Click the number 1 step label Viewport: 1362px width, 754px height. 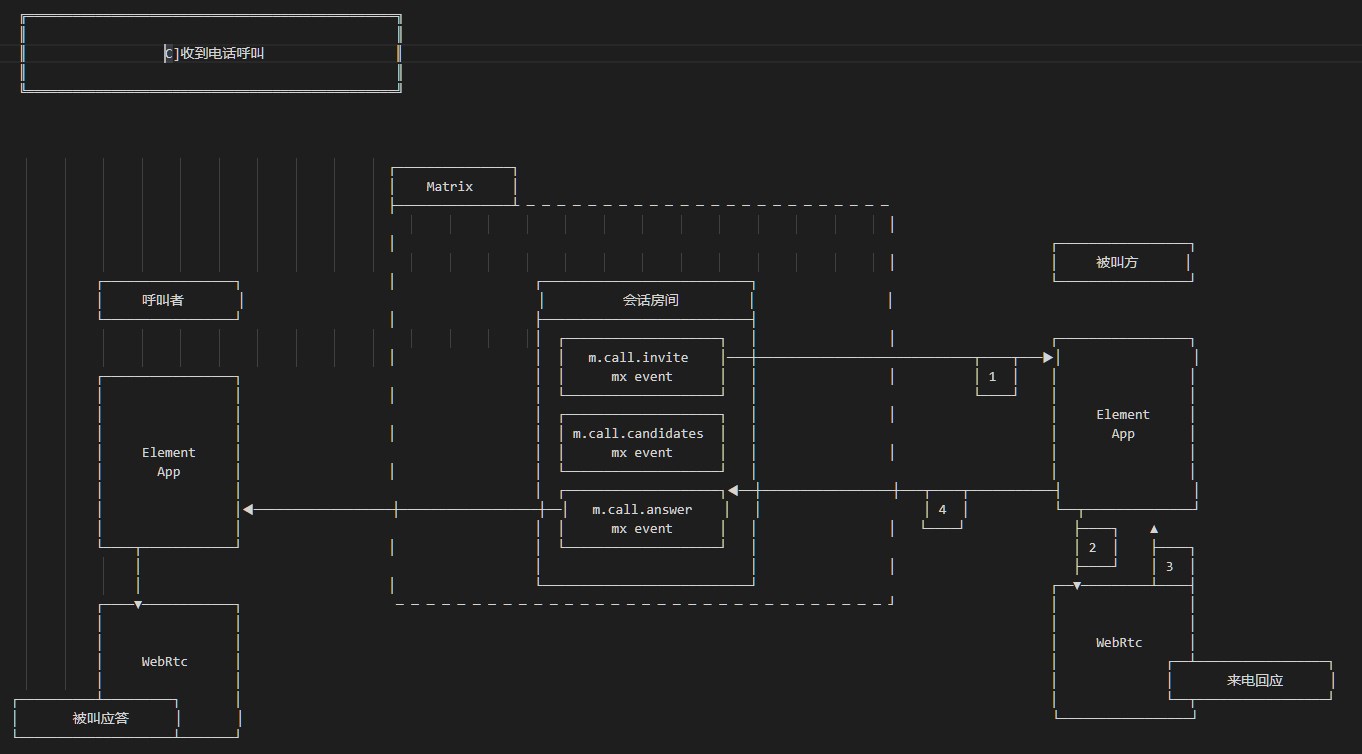(992, 377)
